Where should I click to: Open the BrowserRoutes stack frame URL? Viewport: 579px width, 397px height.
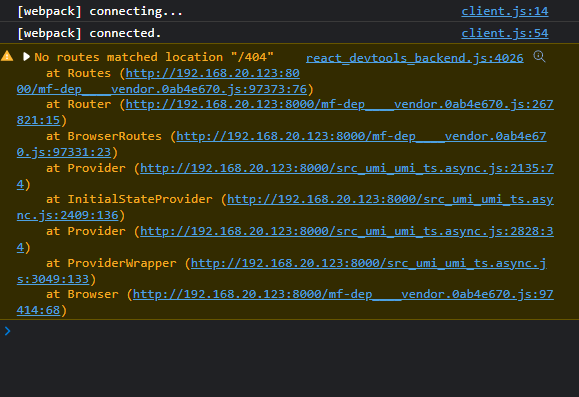tap(361, 136)
